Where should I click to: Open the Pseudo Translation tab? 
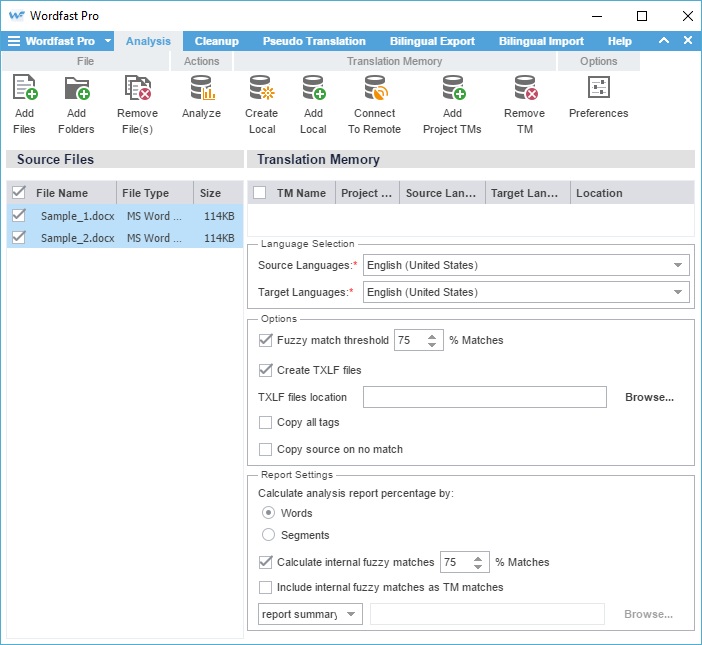(314, 41)
